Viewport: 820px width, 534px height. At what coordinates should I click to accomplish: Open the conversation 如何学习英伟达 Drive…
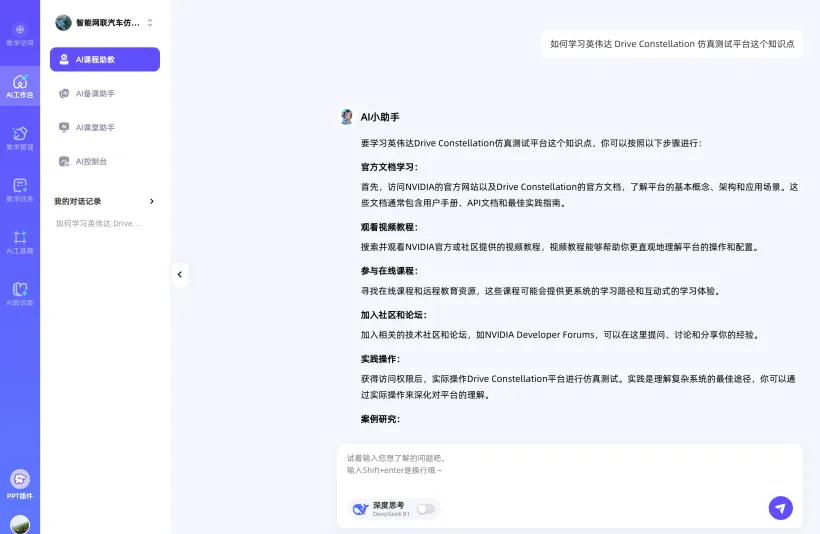[98, 223]
